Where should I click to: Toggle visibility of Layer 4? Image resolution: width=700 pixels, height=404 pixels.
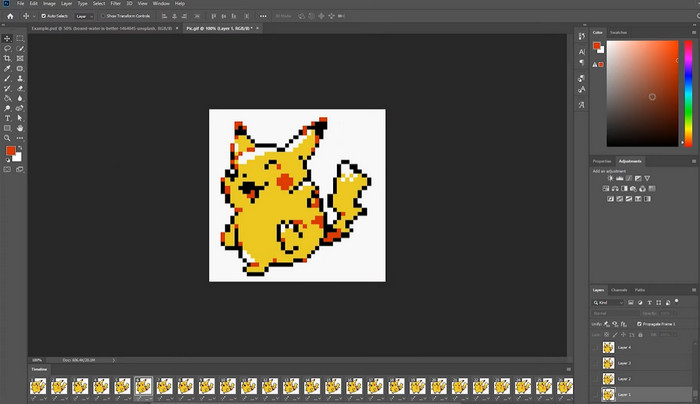(596, 348)
